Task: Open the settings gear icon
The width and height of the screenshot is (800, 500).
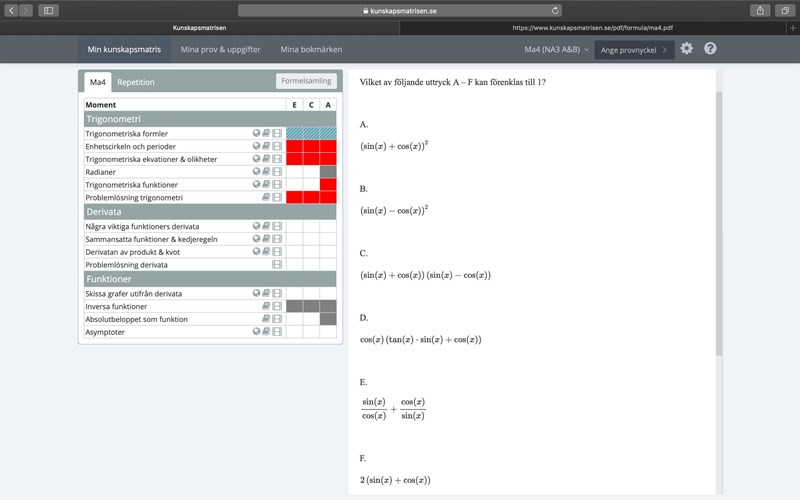Action: pos(686,48)
